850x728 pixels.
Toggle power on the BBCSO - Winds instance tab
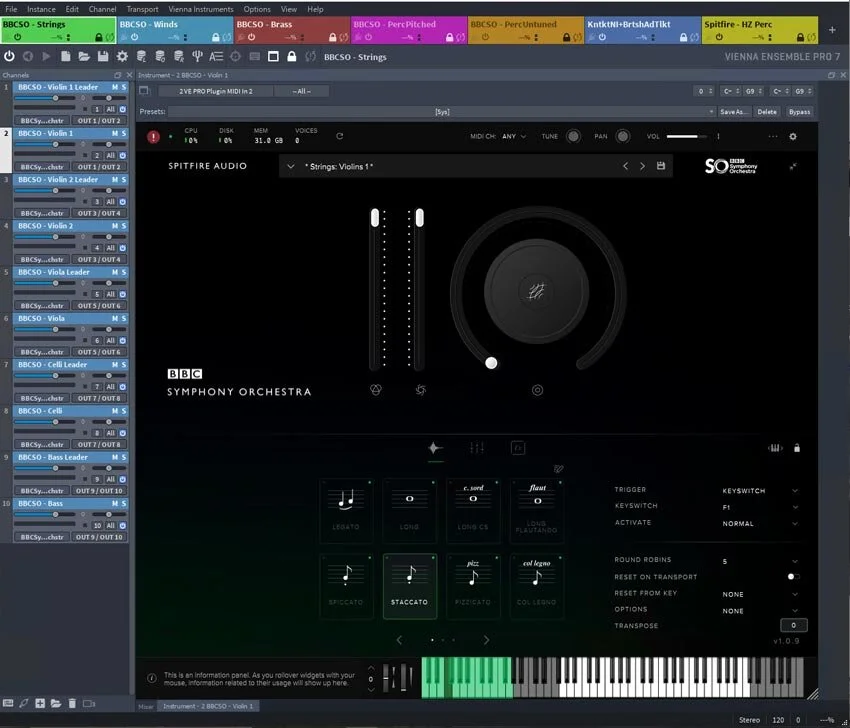point(134,37)
